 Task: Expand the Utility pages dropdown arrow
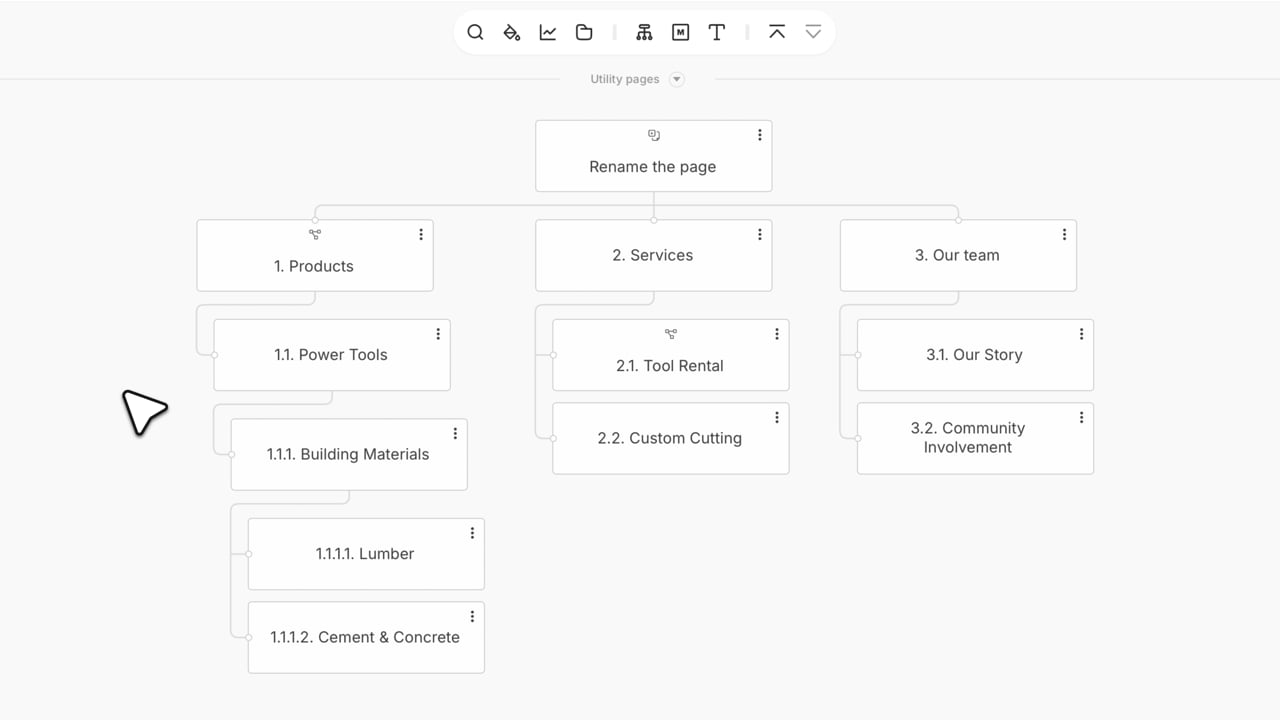pyautogui.click(x=677, y=79)
